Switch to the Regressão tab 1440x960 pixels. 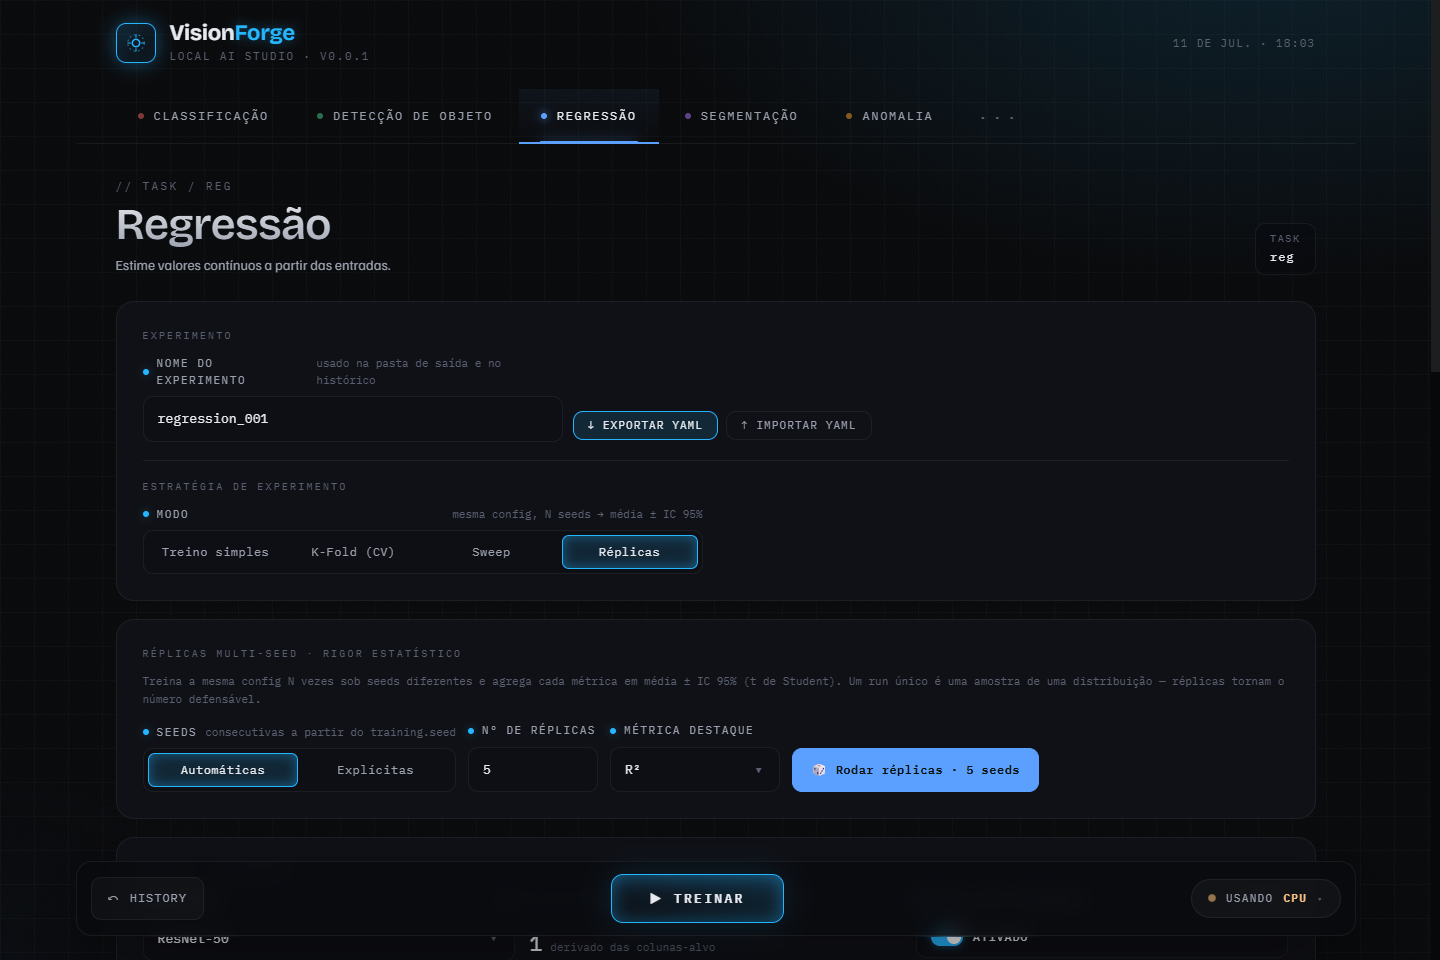pyautogui.click(x=589, y=116)
